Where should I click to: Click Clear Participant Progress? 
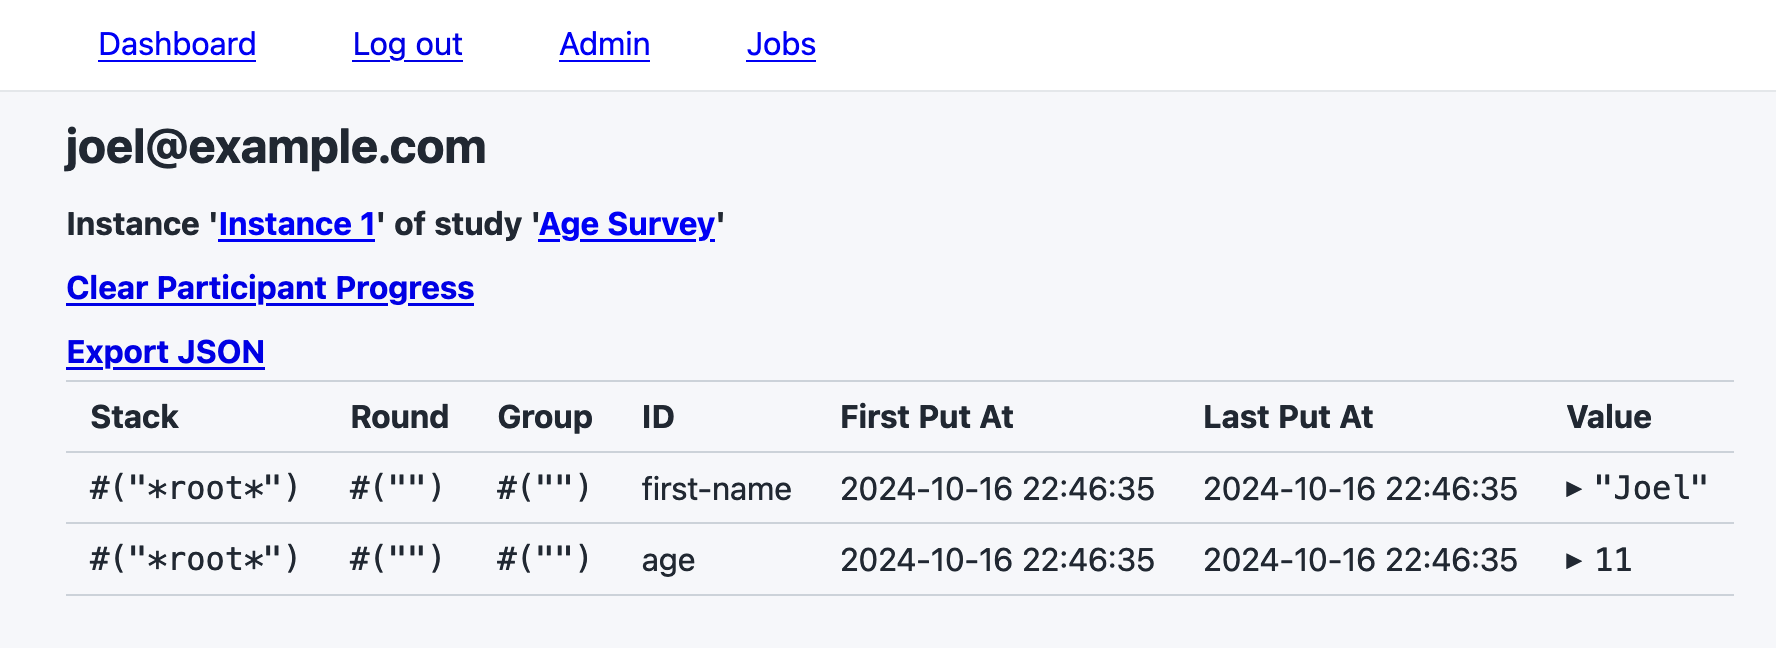pos(270,288)
